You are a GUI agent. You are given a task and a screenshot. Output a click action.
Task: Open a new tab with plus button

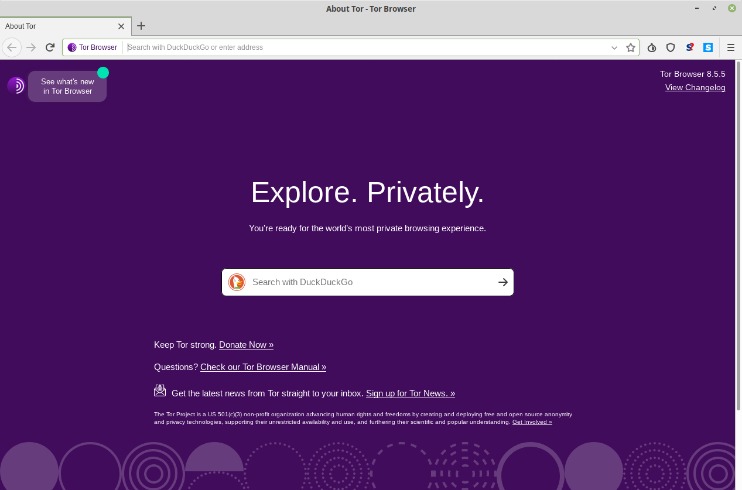(141, 26)
